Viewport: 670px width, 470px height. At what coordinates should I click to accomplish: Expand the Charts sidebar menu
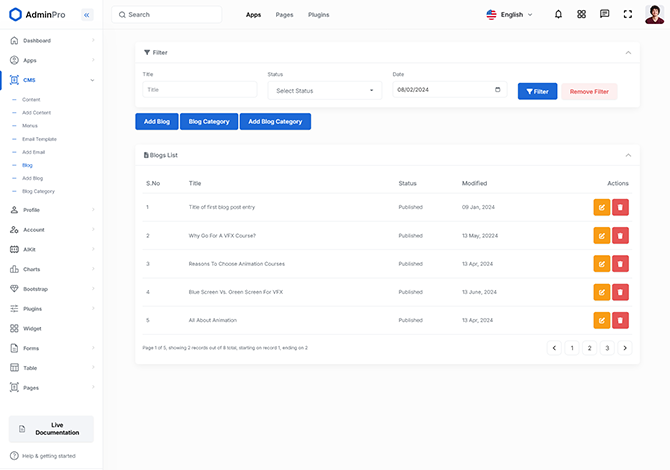(51, 269)
